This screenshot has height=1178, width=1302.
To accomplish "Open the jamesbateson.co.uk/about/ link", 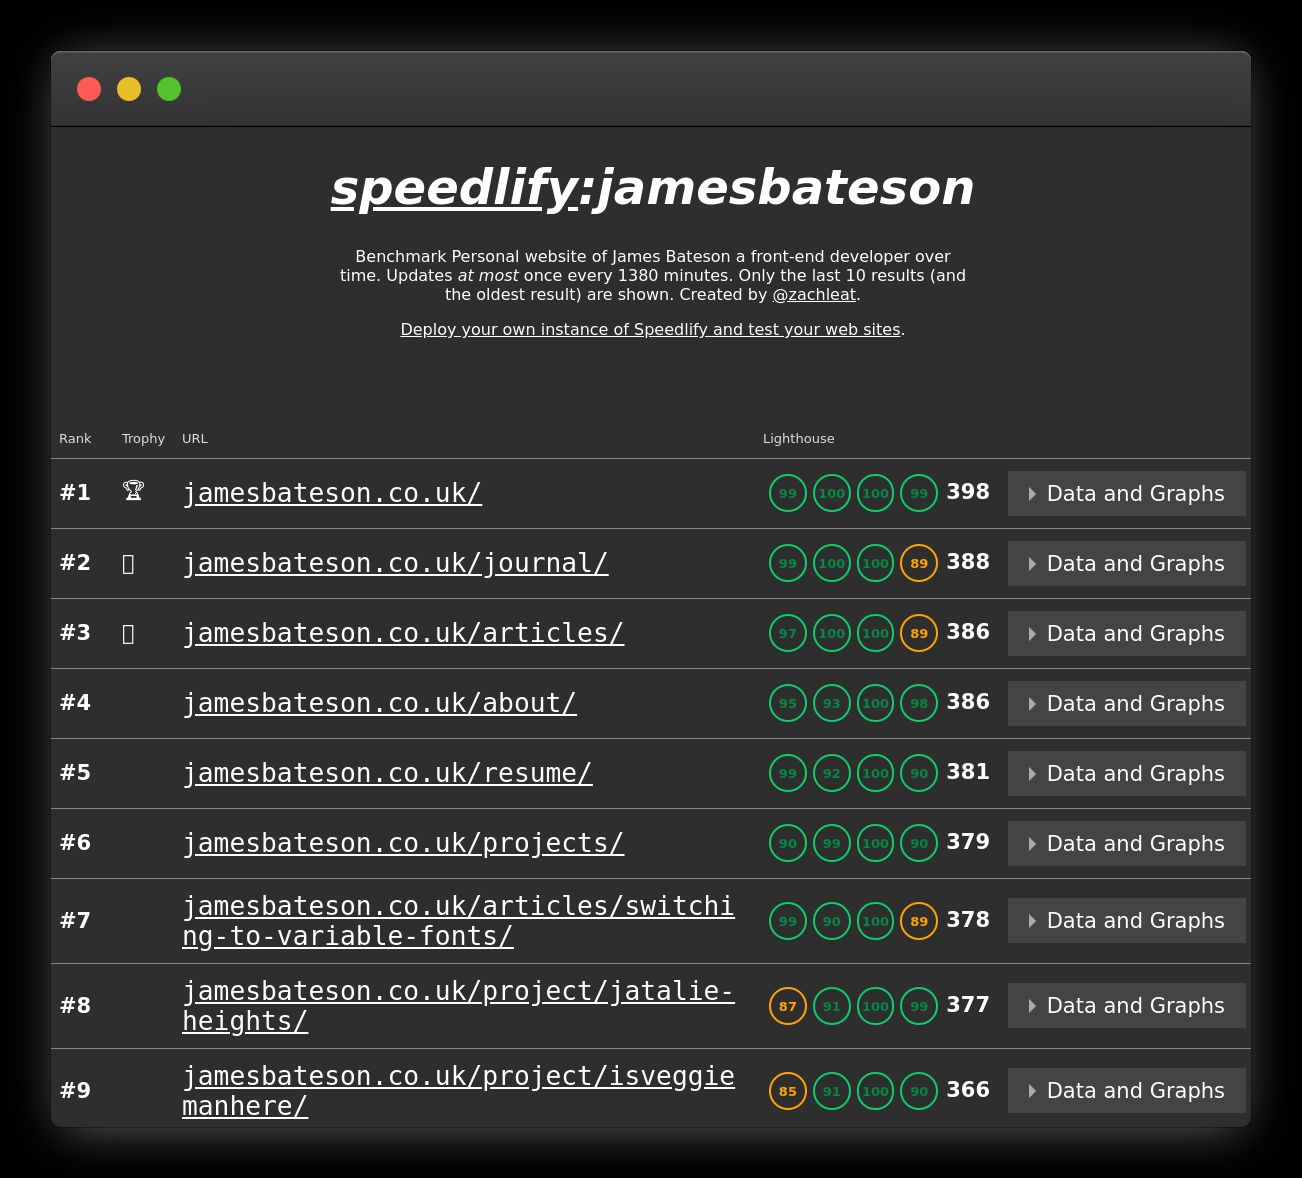I will point(379,703).
